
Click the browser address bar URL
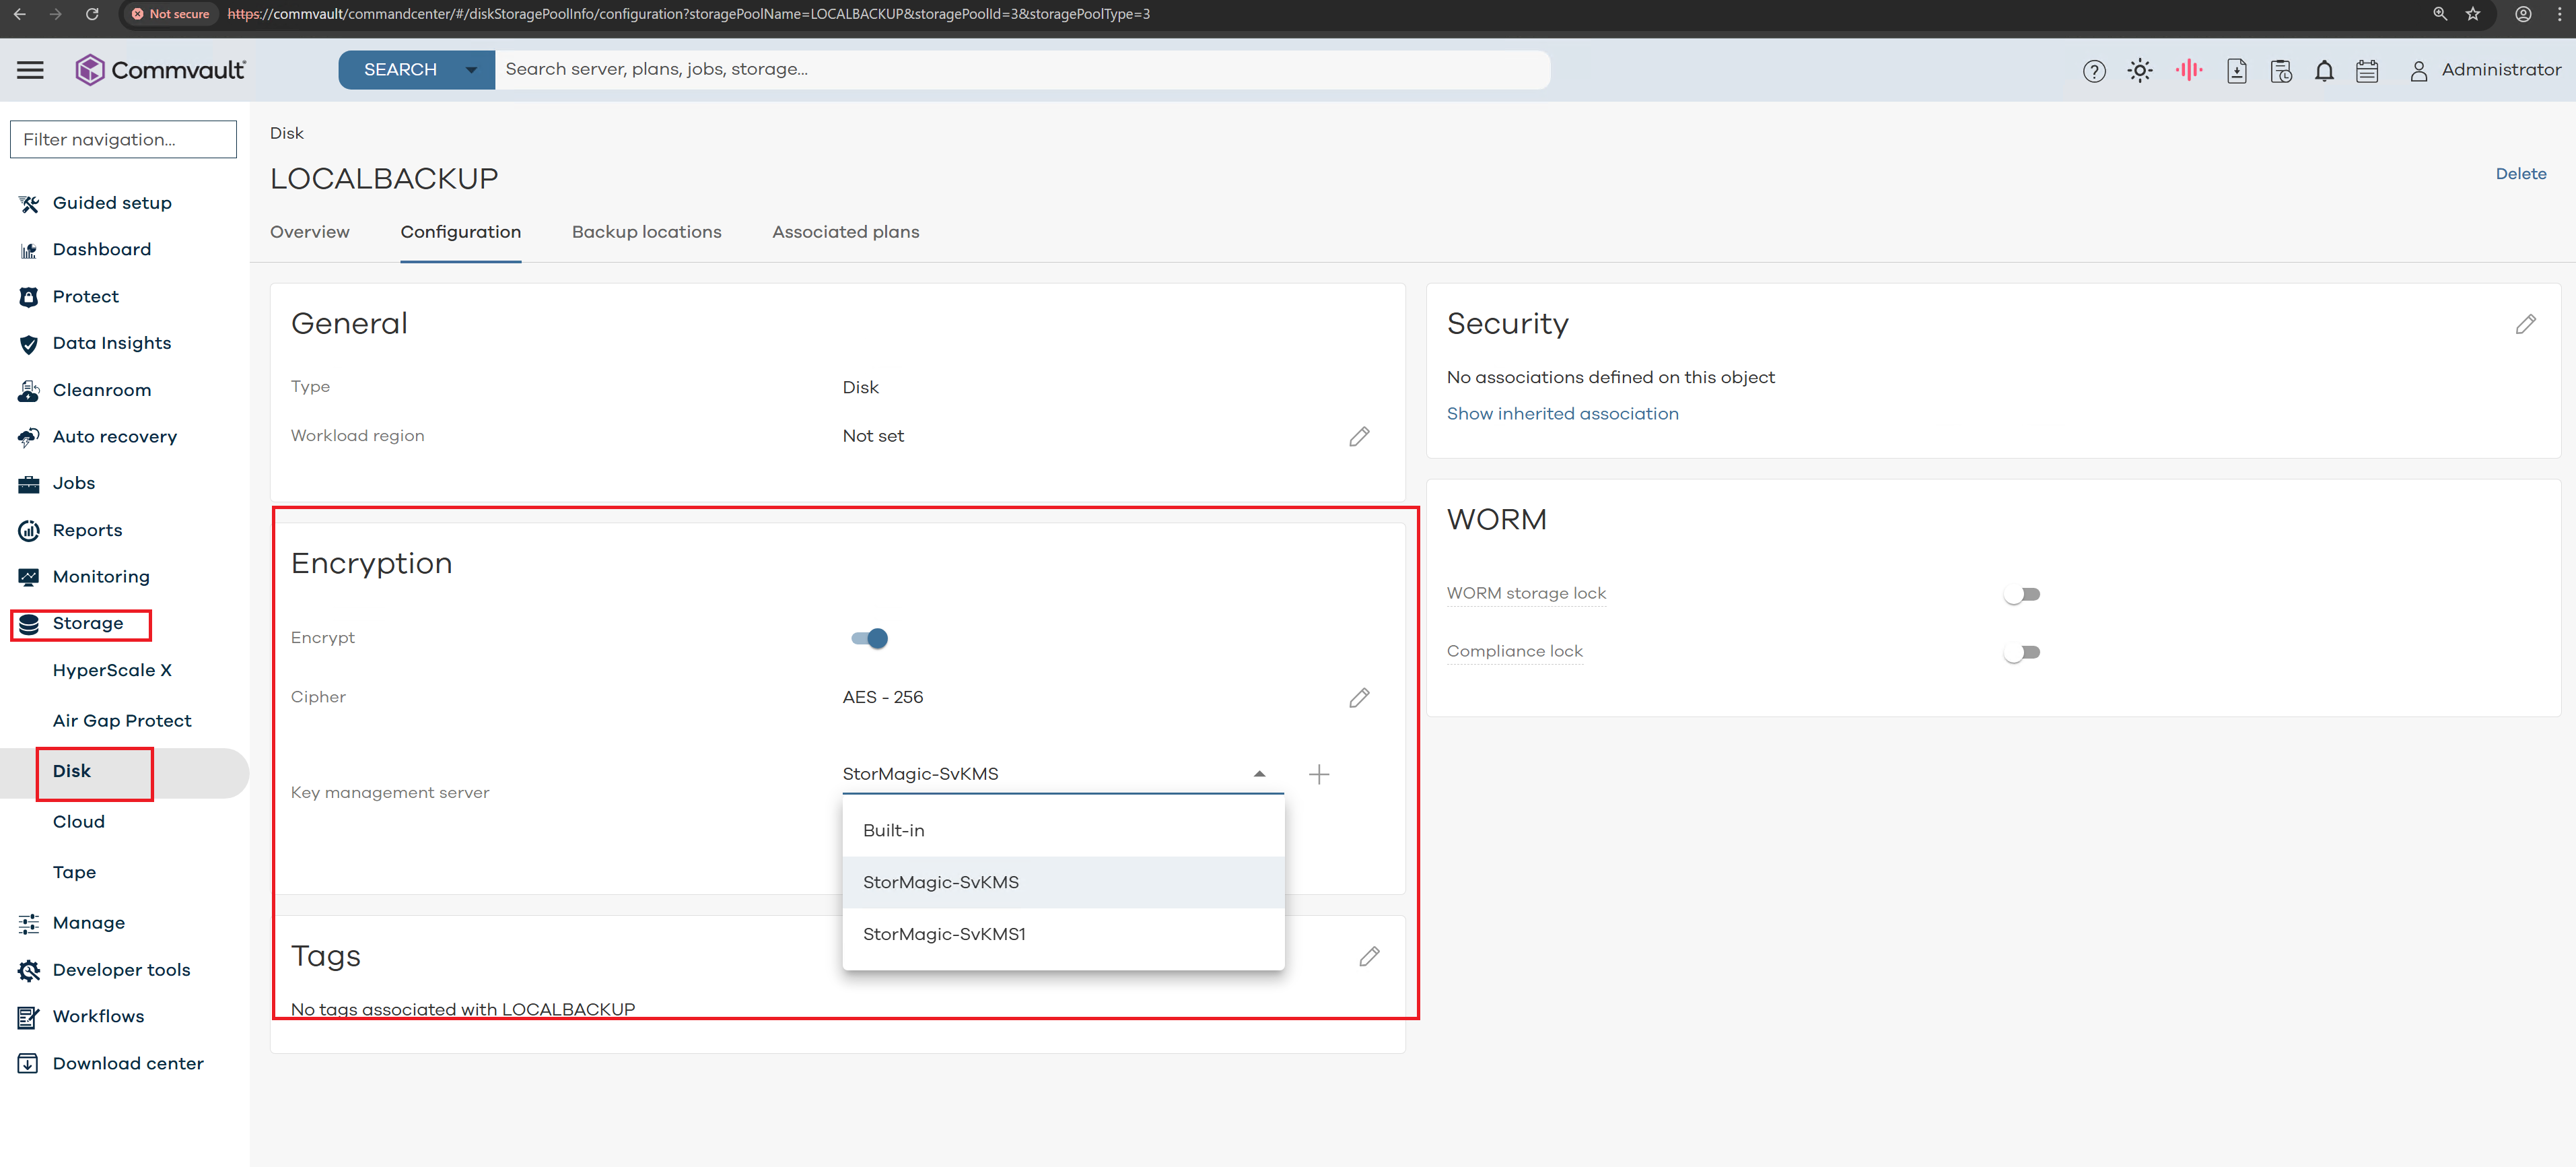(x=688, y=14)
